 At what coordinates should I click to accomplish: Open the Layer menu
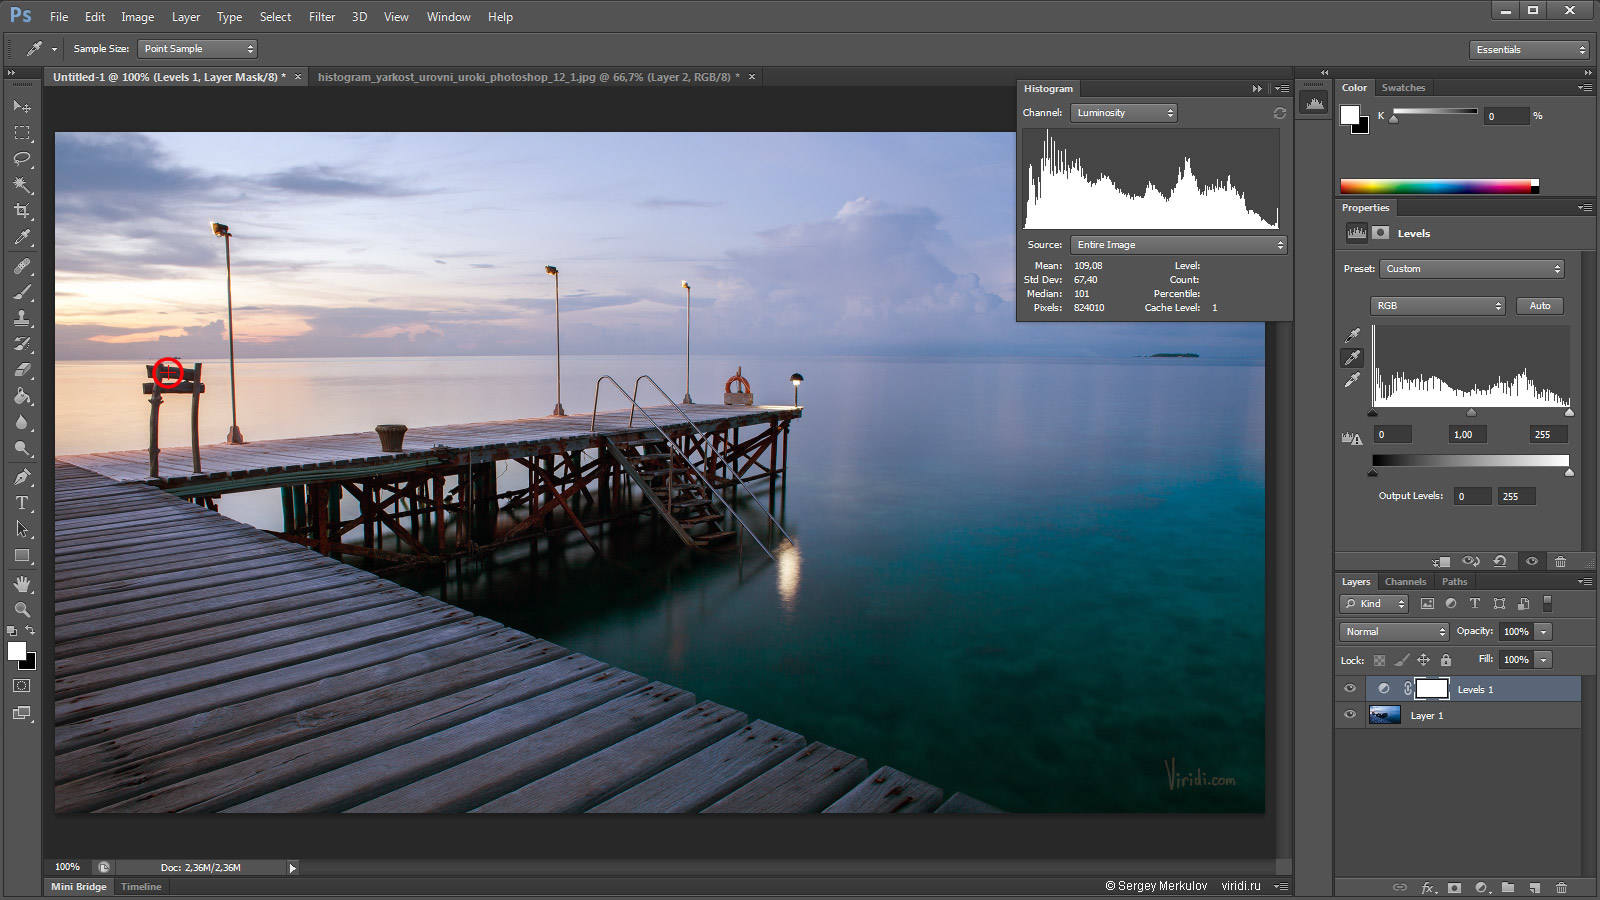(x=185, y=17)
